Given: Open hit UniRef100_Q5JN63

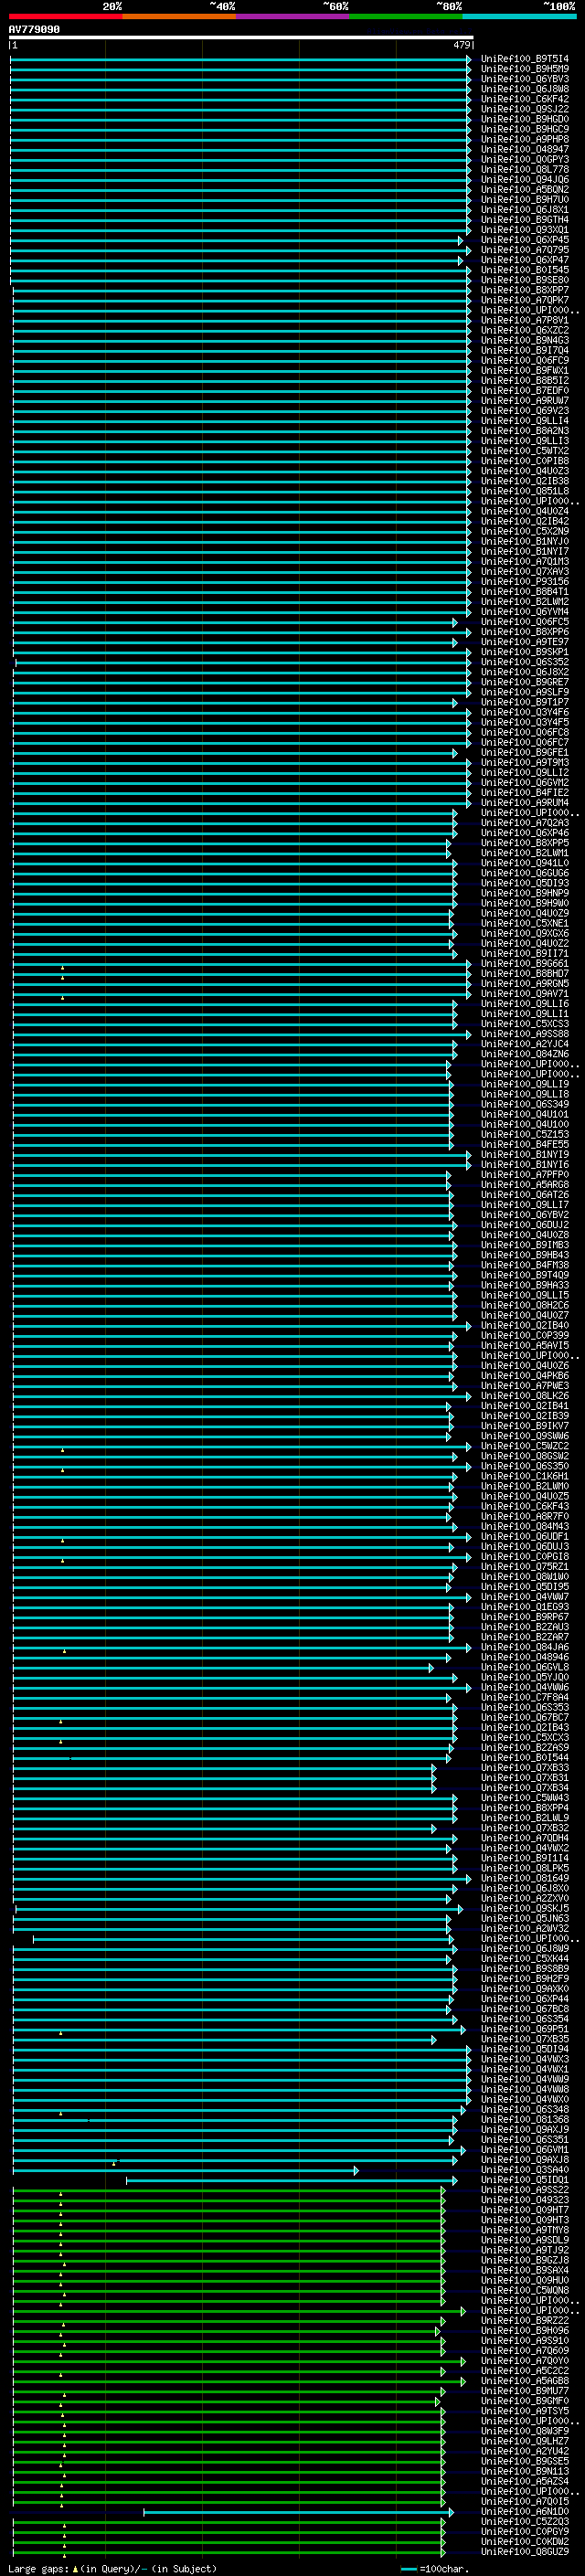Looking at the screenshot, I should [x=524, y=1918].
